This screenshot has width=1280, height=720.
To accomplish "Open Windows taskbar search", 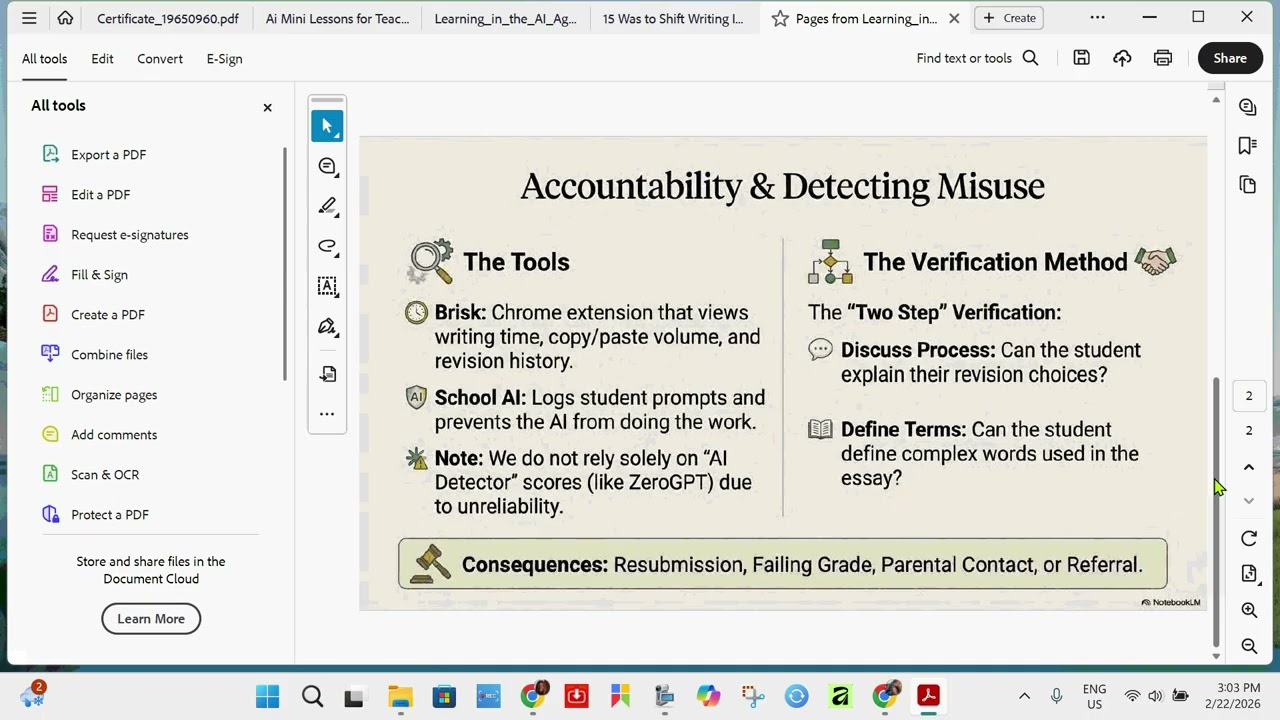I will [x=312, y=696].
